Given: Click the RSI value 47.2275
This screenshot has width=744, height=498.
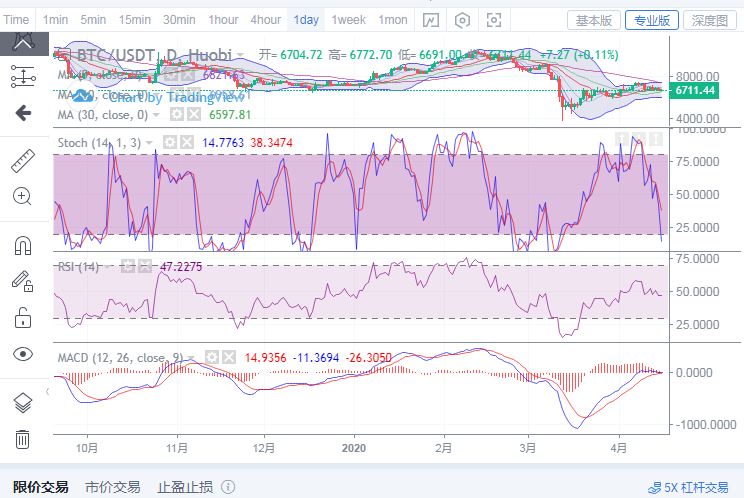Looking at the screenshot, I should pyautogui.click(x=181, y=267).
